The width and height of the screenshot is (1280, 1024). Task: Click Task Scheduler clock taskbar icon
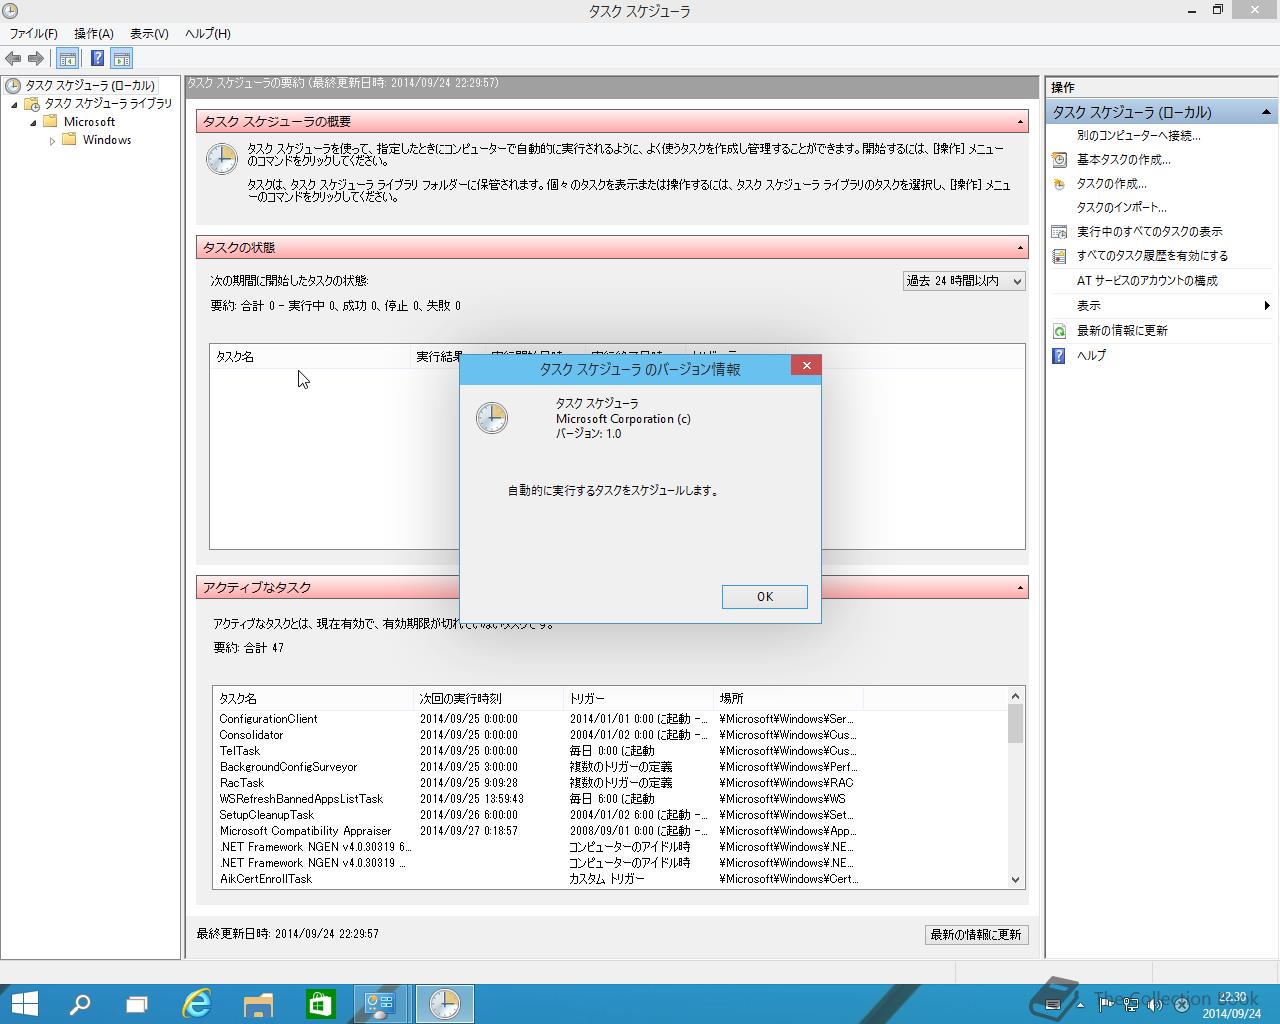tap(444, 1004)
